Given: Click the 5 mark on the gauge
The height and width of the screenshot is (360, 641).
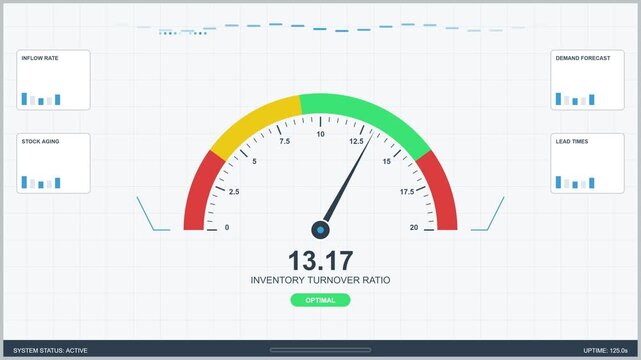Looking at the screenshot, I should 254,161.
